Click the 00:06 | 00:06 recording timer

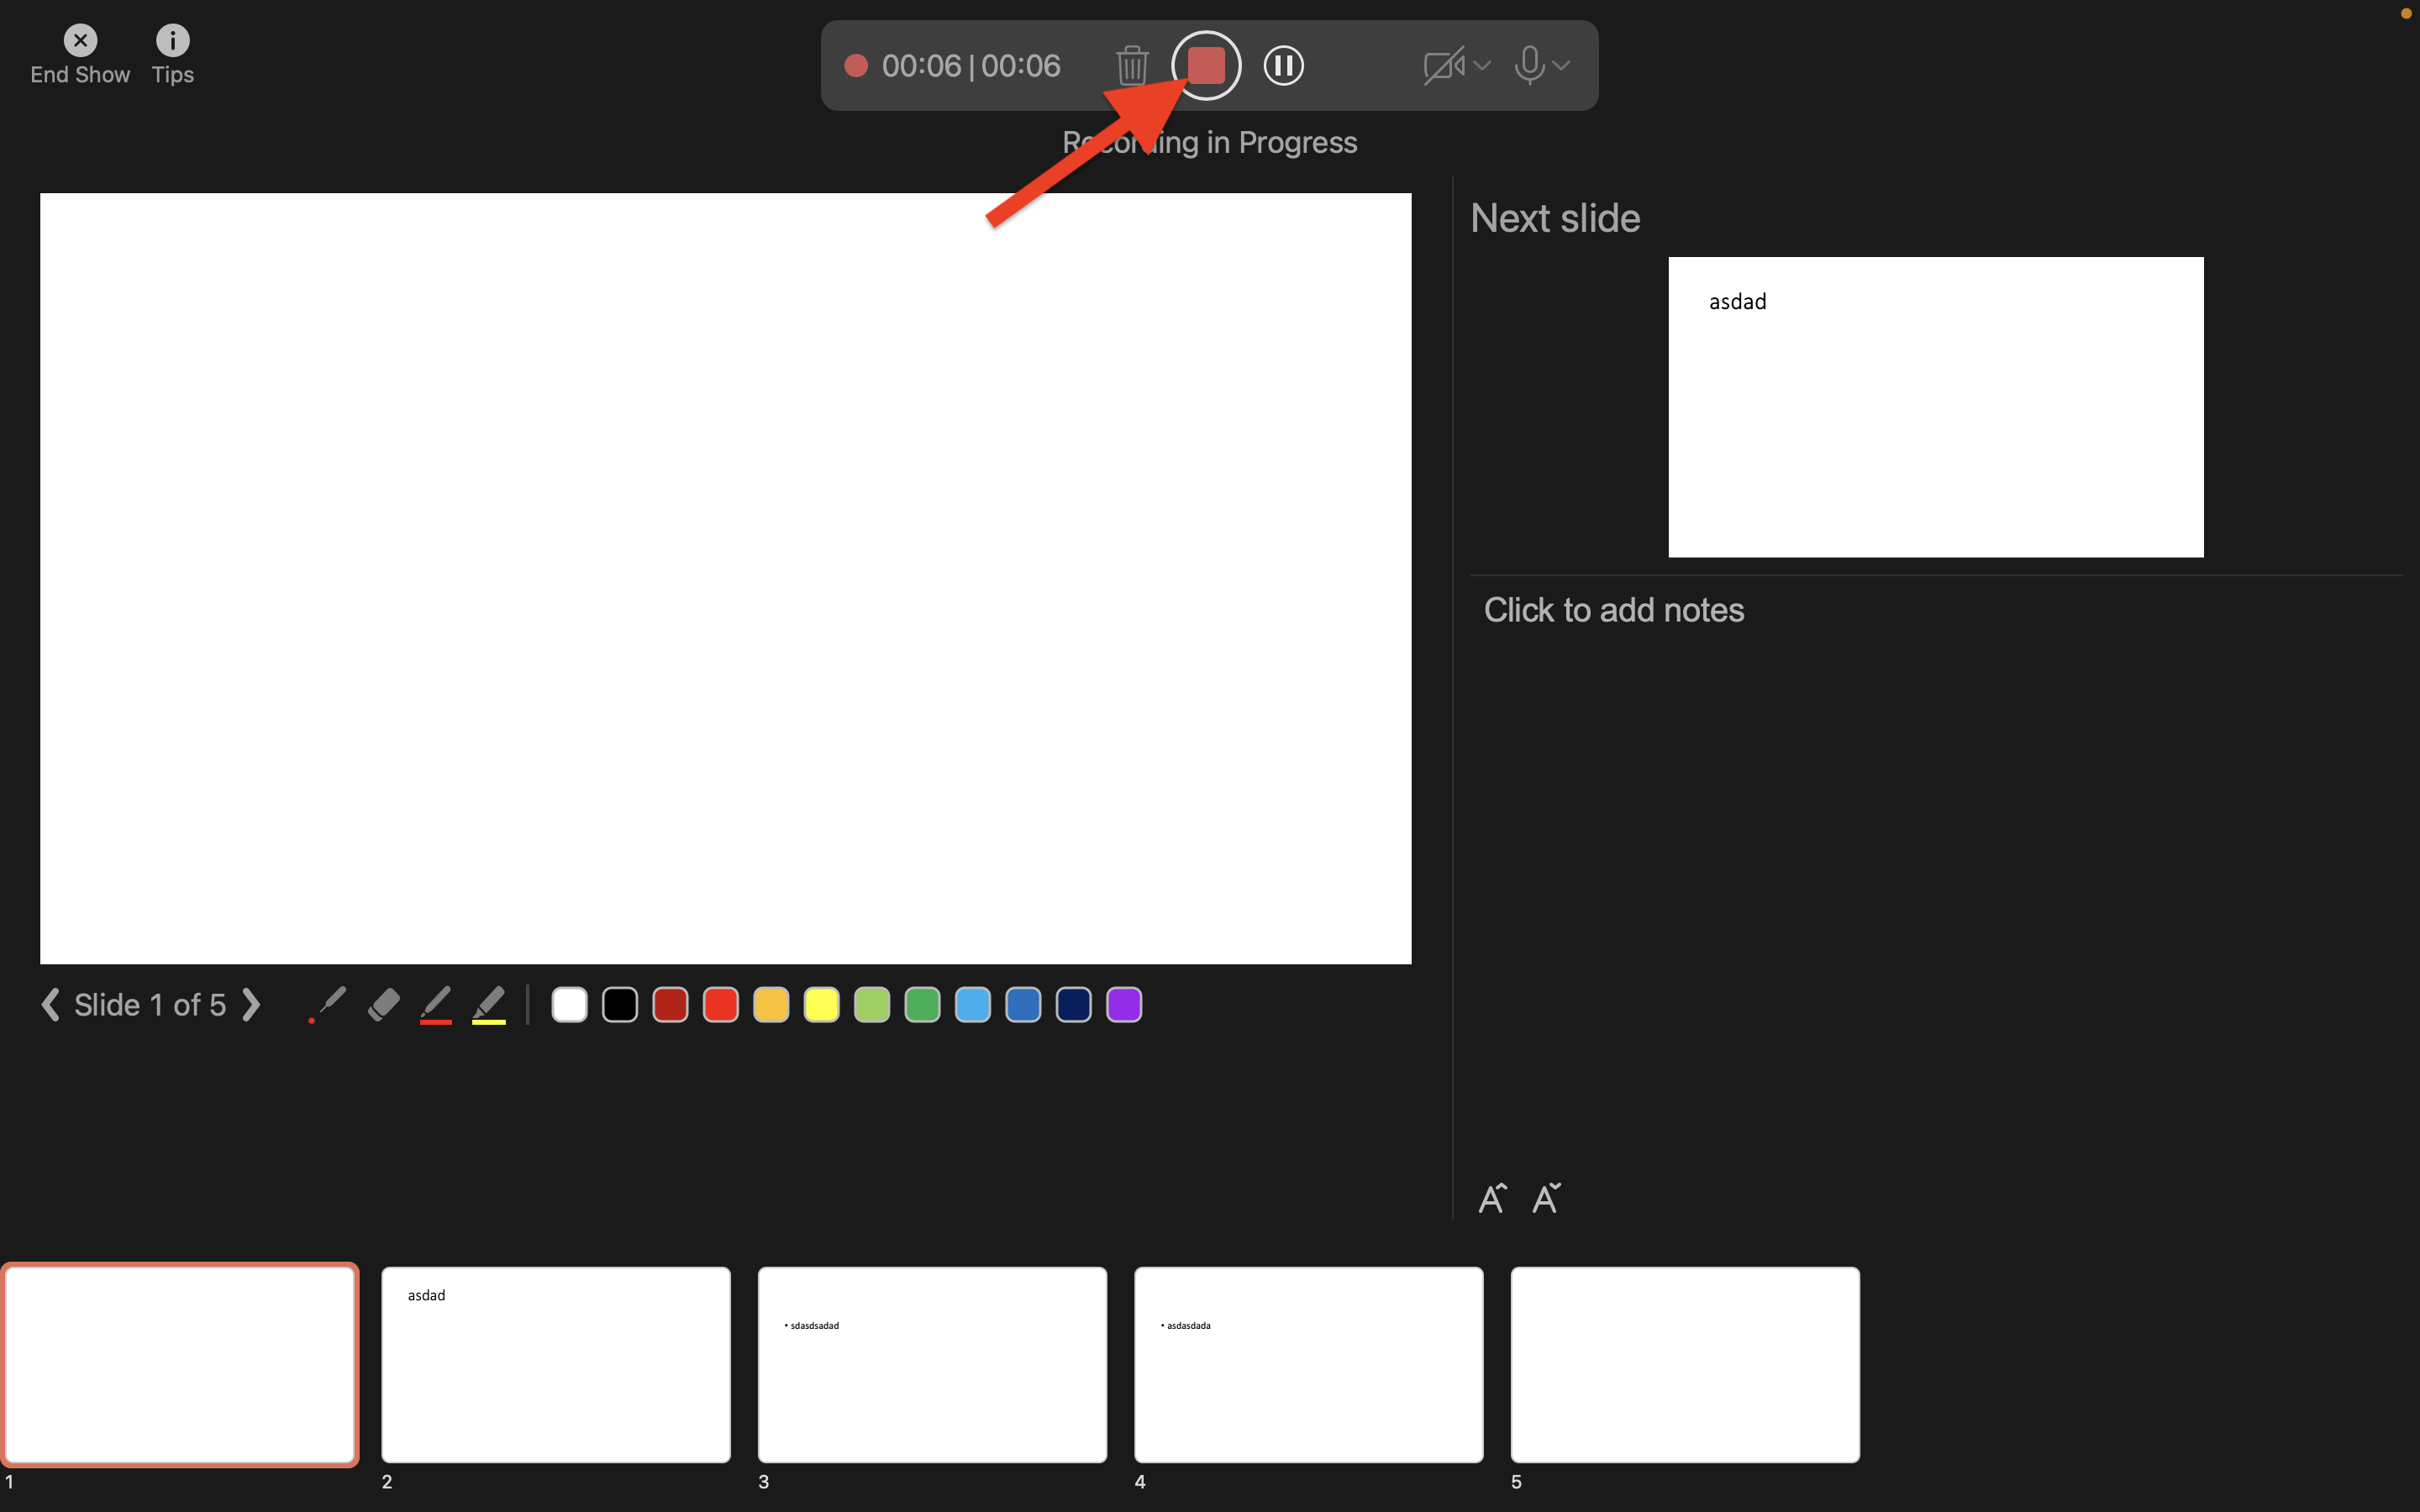pyautogui.click(x=970, y=66)
